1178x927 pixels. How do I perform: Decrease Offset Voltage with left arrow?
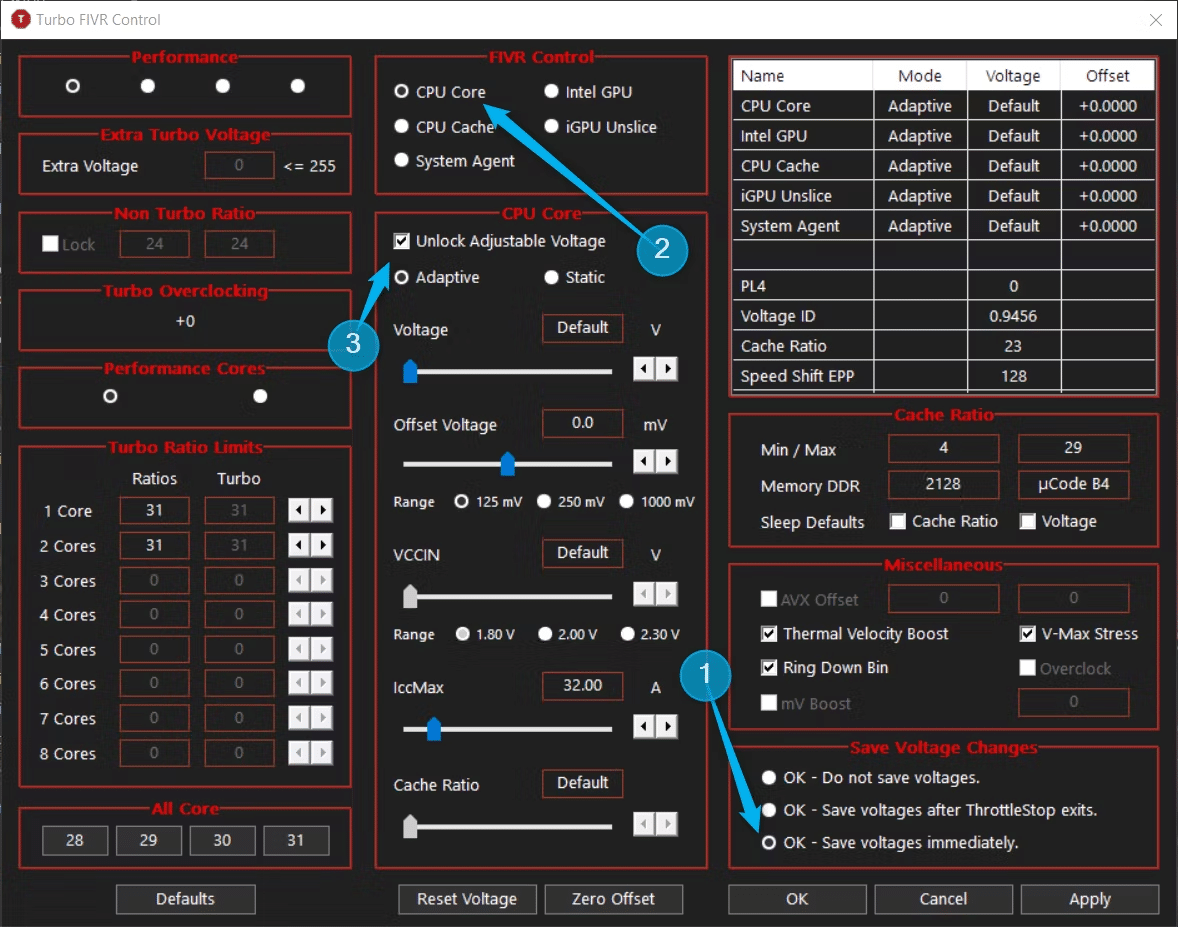tap(644, 461)
